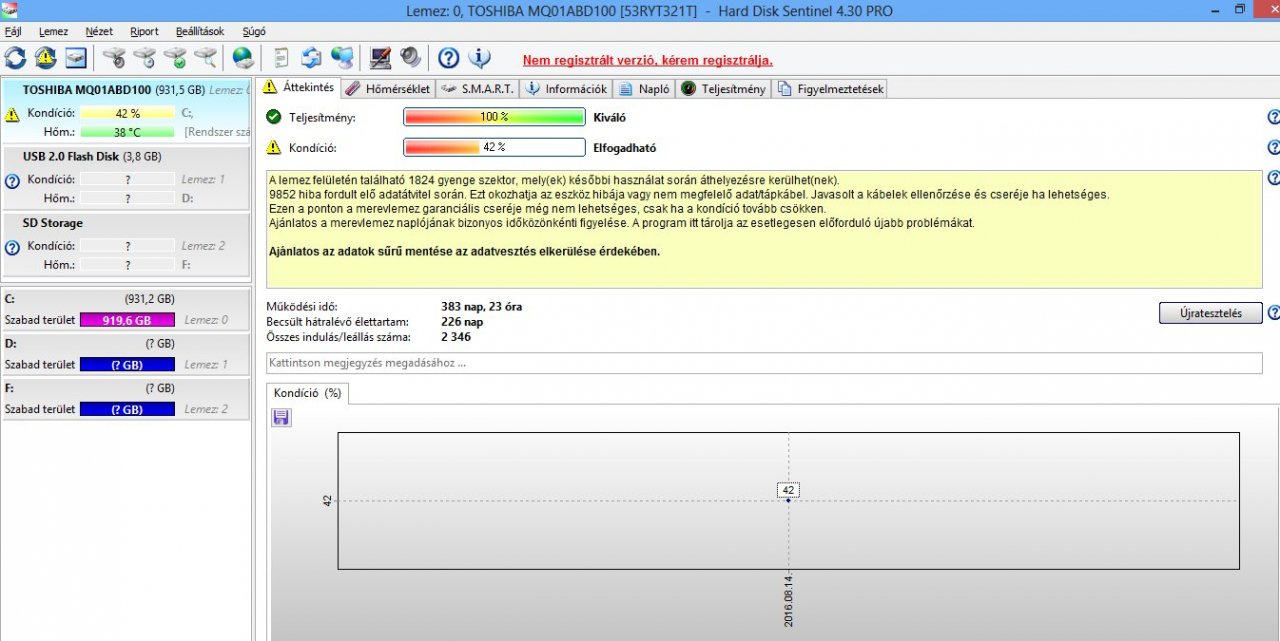Switch to the Hőmérséklet tab
Screen dimensions: 1280x641
pos(388,89)
